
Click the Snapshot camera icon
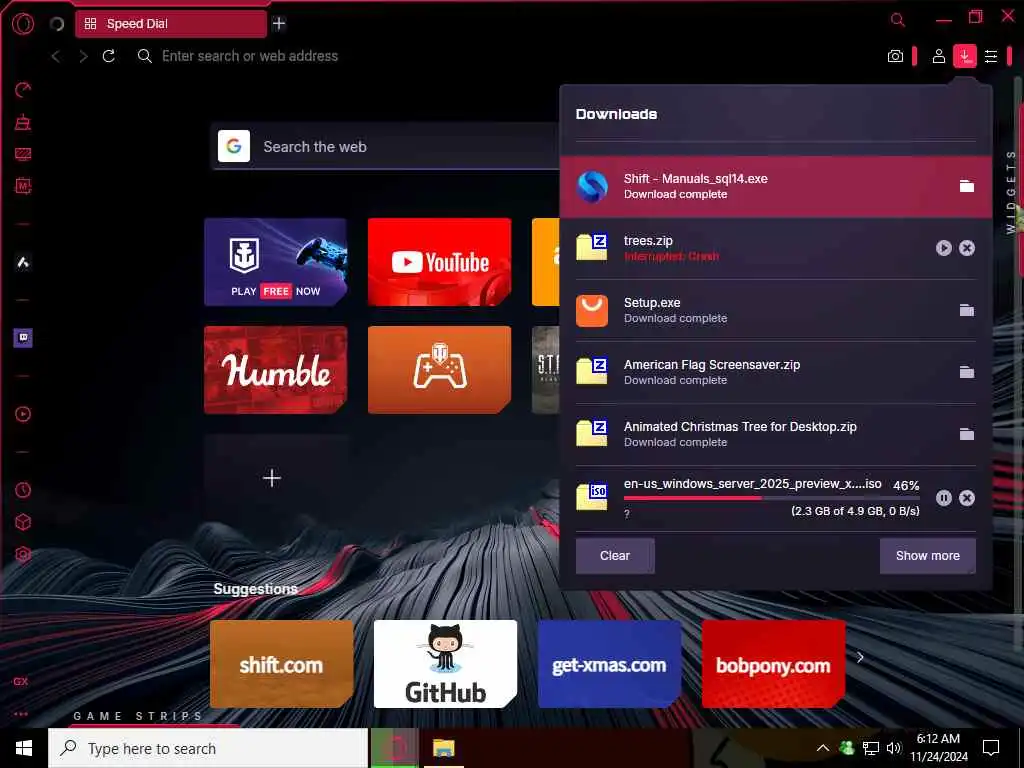(x=895, y=56)
